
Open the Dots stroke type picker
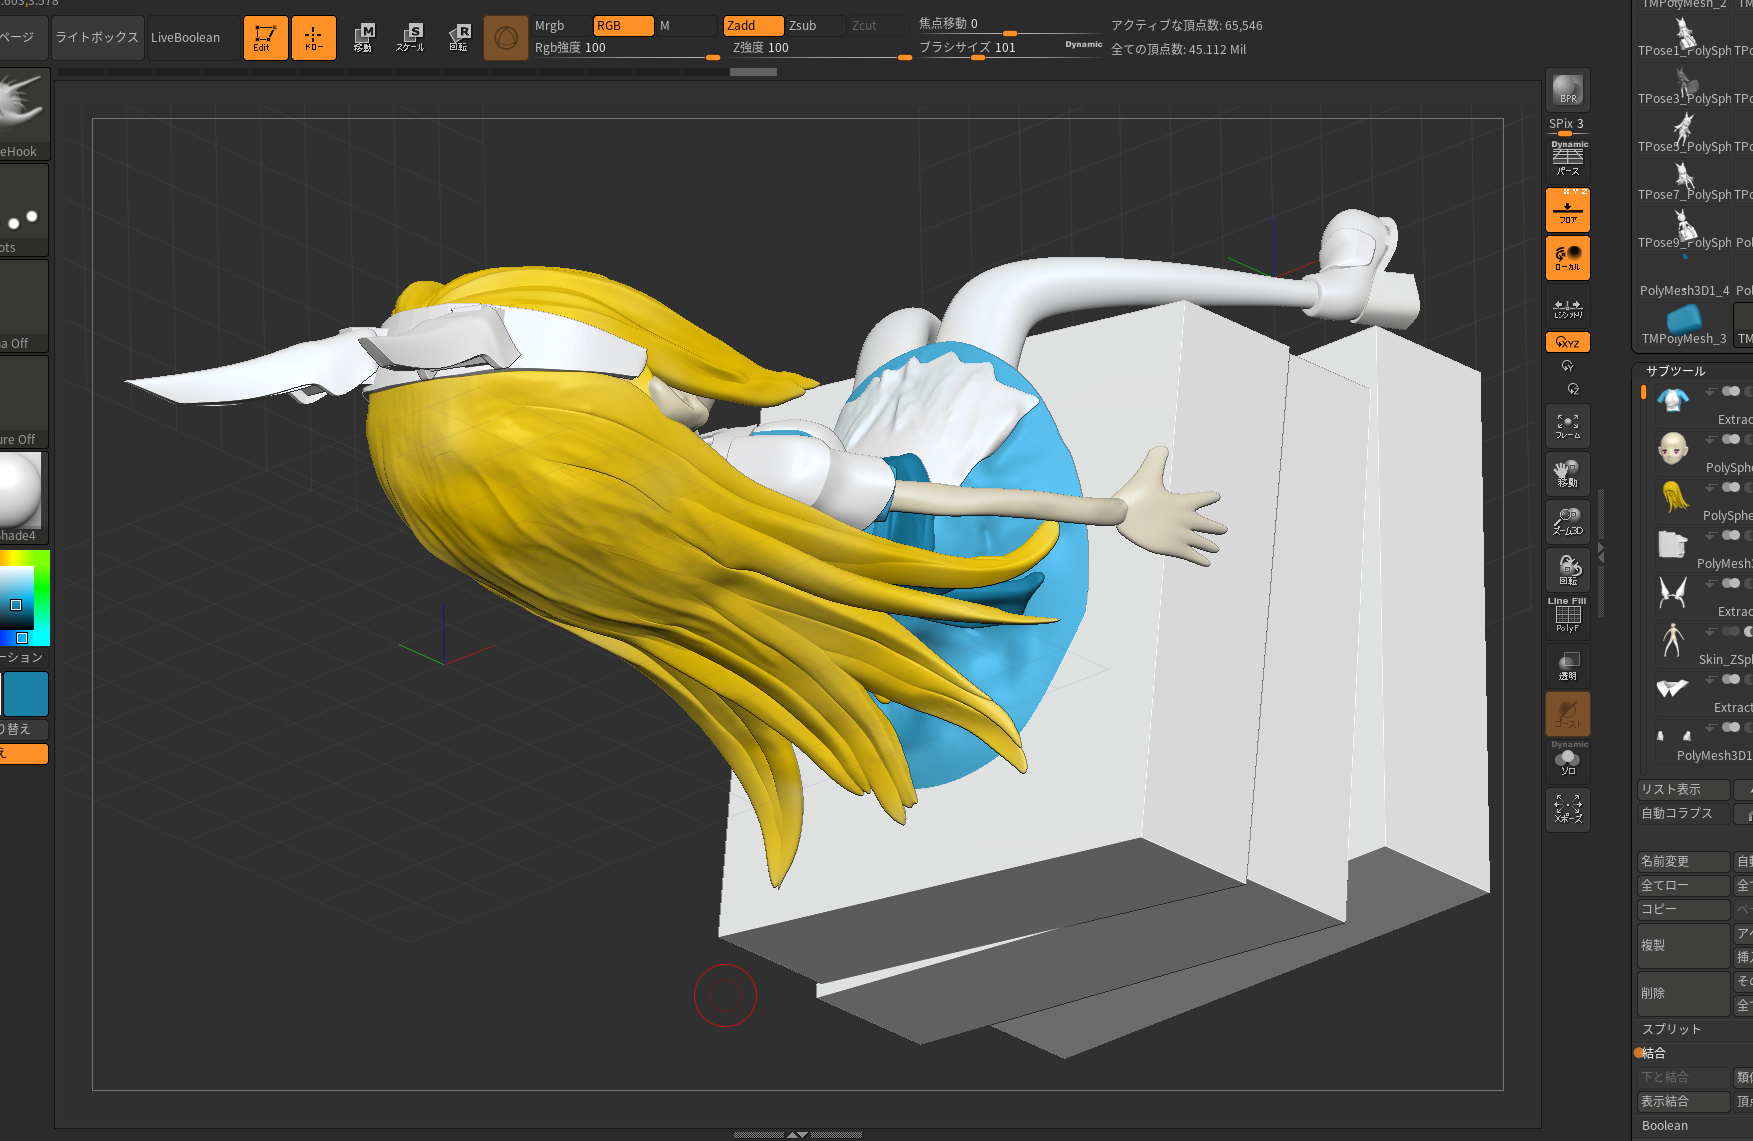tap(23, 210)
